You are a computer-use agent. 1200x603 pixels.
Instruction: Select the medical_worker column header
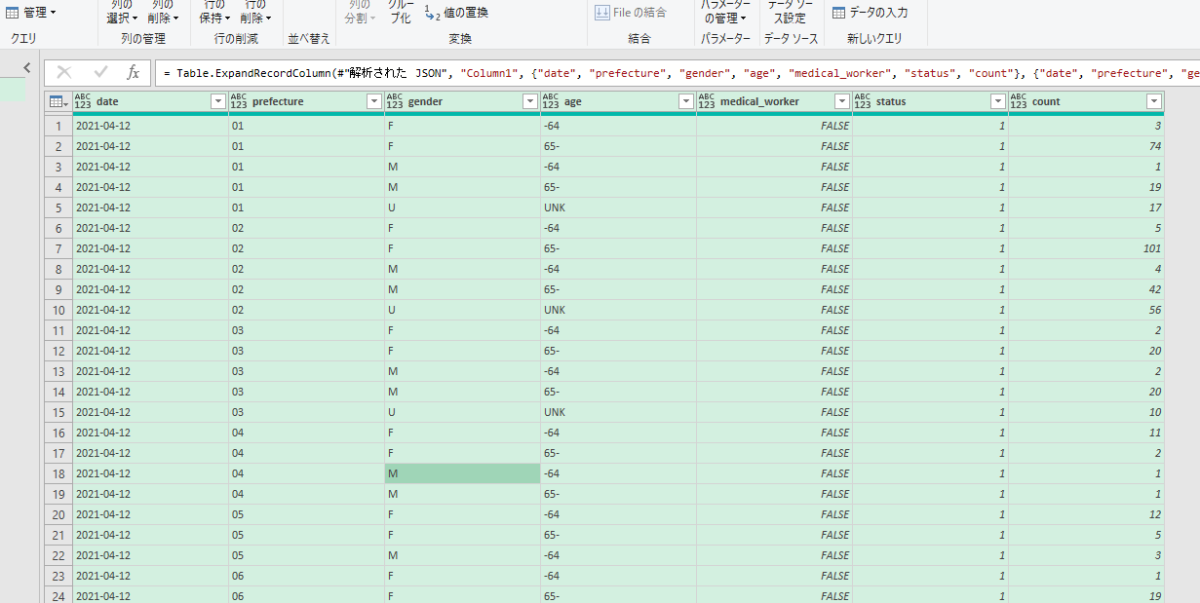(x=774, y=102)
